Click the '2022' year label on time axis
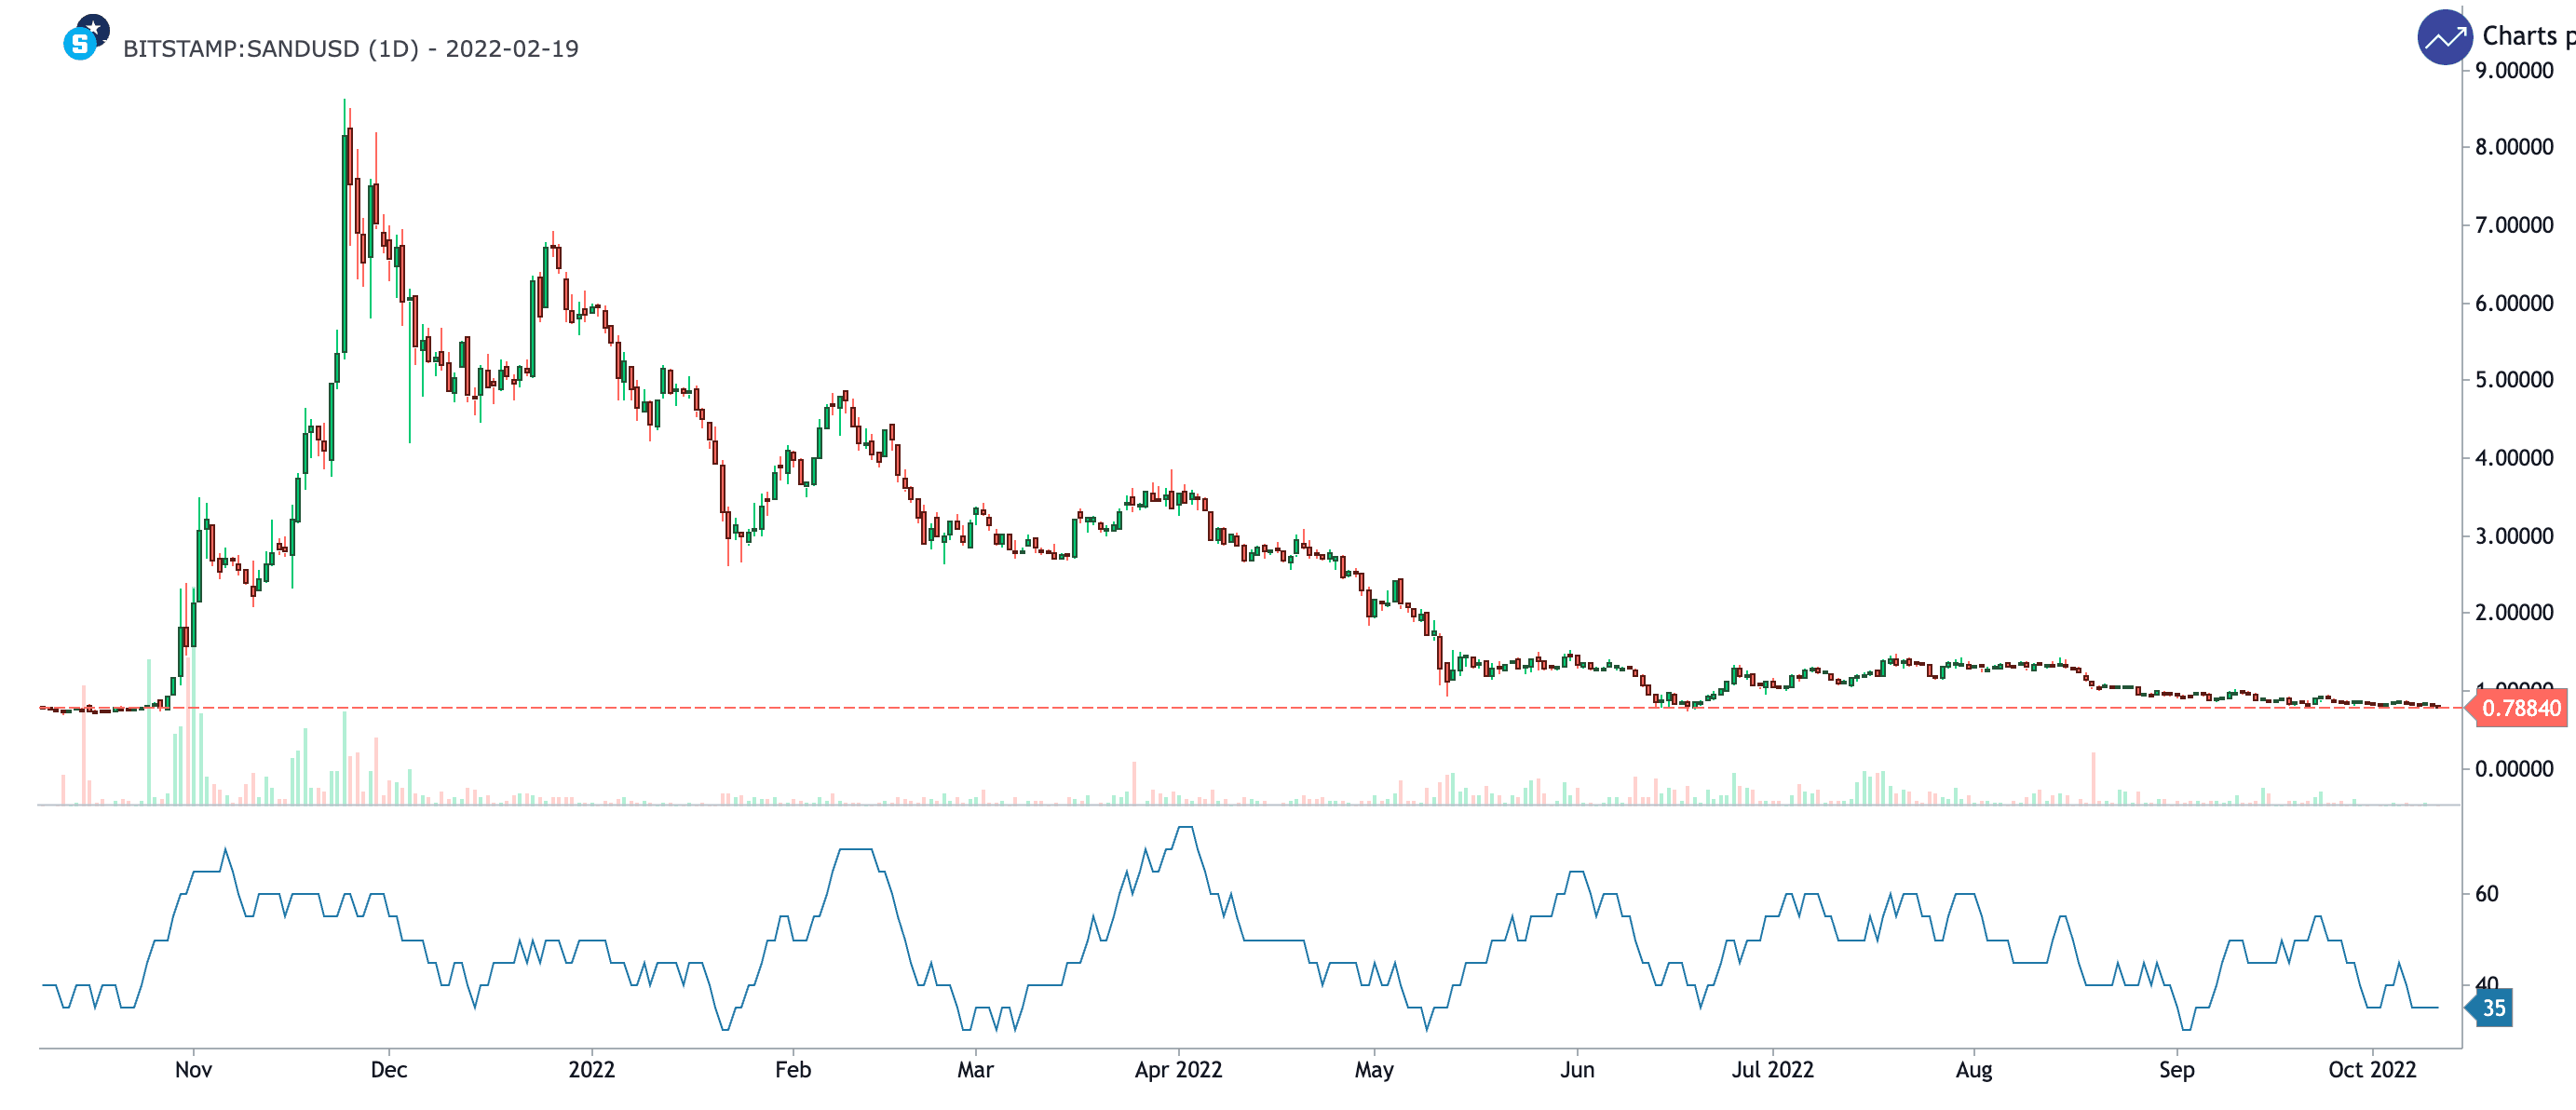This screenshot has width=2576, height=1110. click(591, 1070)
